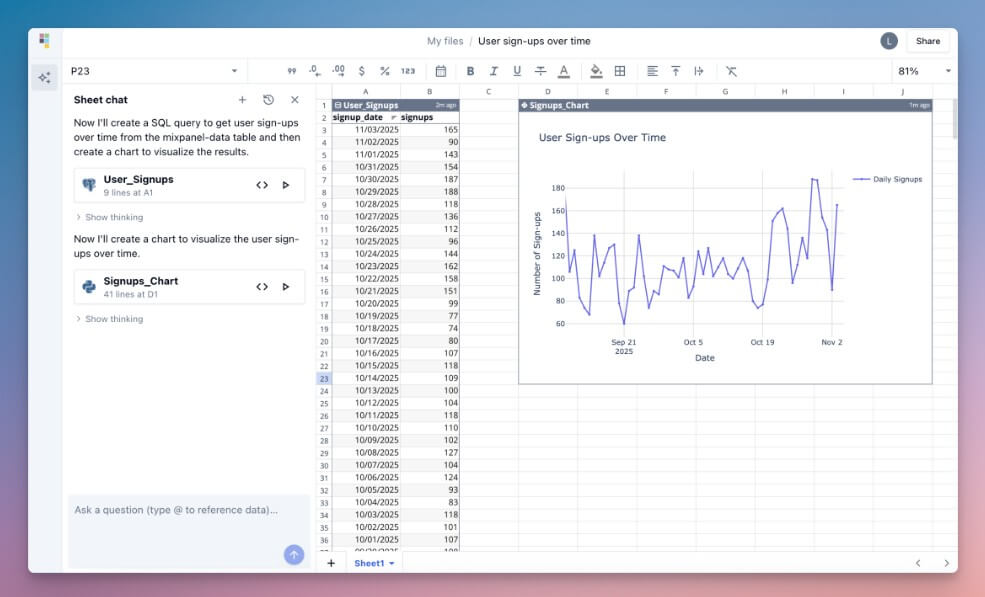View the Signups_Chart code with the code icon
Screen dimensions: 985x597
coord(262,286)
